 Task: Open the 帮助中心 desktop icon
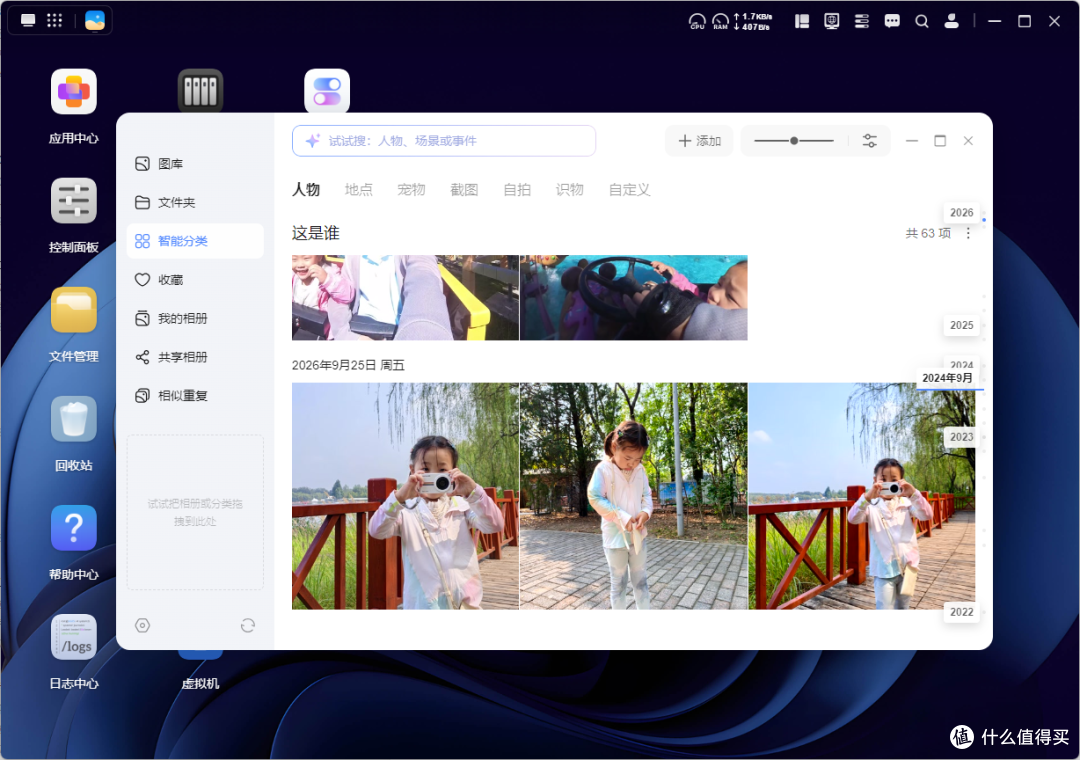[x=74, y=528]
